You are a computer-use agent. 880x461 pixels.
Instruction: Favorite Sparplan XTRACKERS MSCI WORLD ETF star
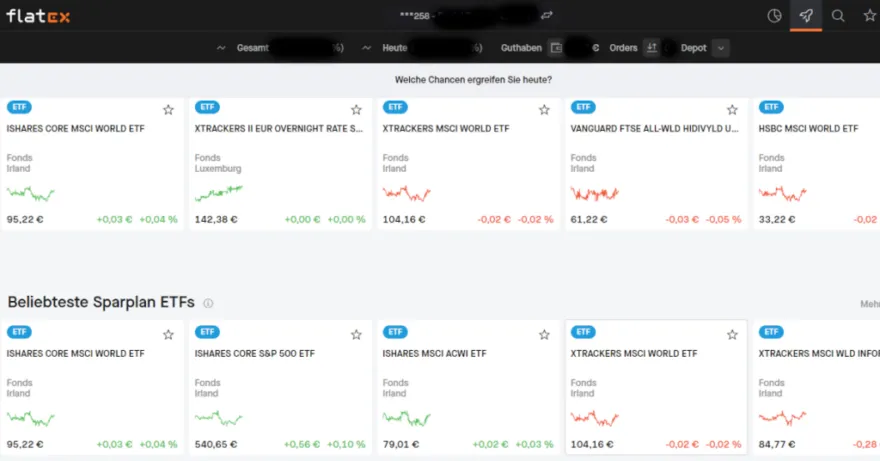coord(732,335)
